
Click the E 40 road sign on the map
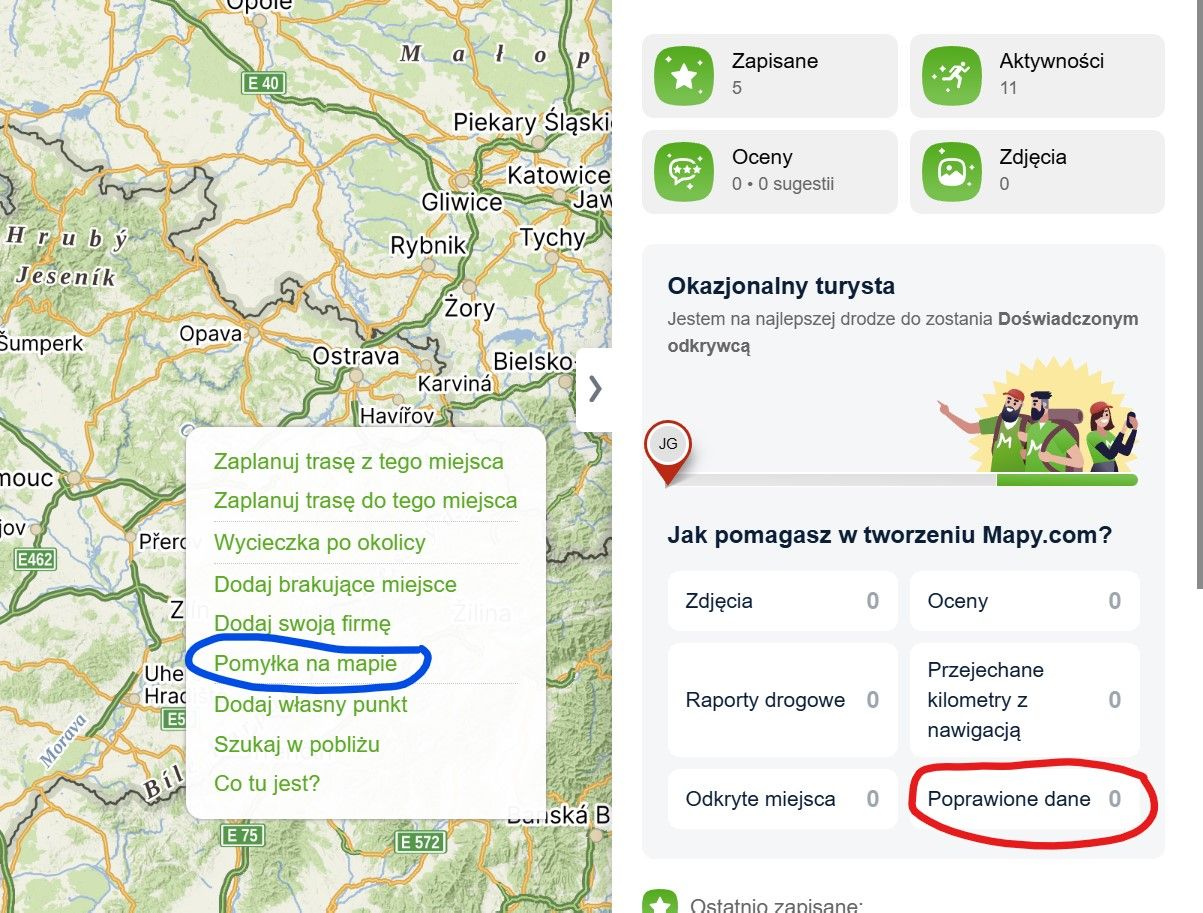tap(263, 83)
